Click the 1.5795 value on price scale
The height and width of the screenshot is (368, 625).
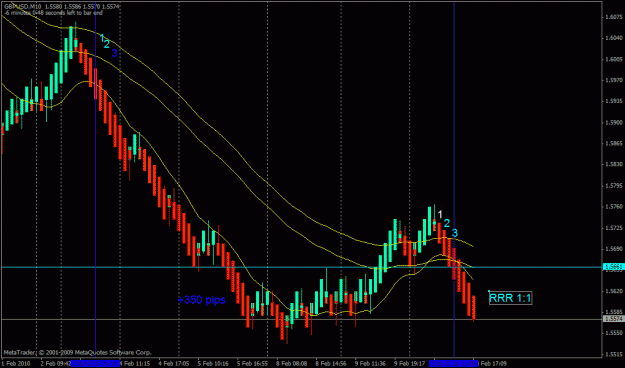(x=613, y=185)
